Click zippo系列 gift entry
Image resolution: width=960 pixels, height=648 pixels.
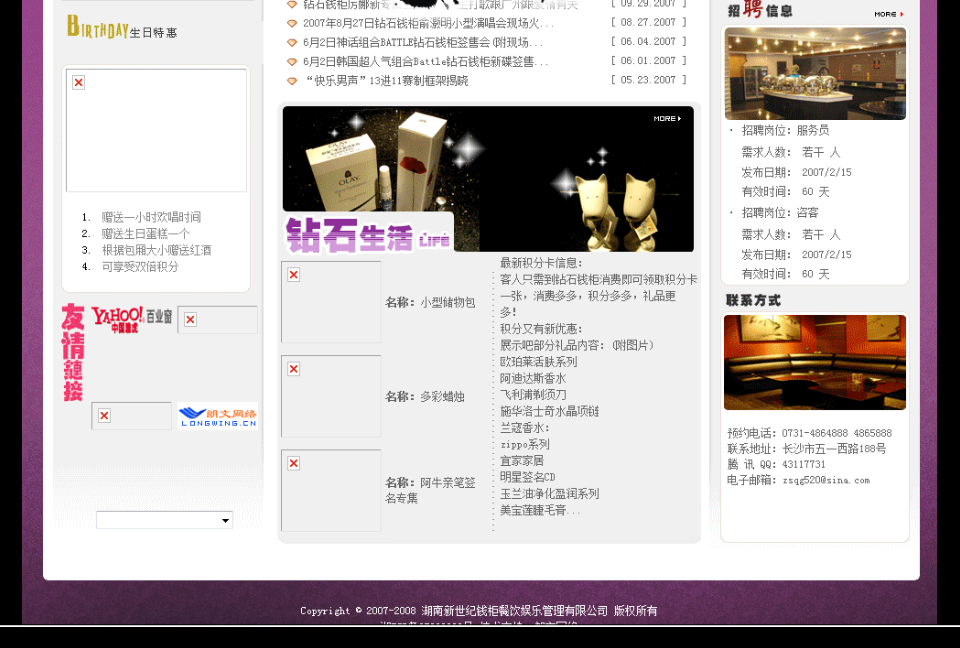click(x=525, y=444)
